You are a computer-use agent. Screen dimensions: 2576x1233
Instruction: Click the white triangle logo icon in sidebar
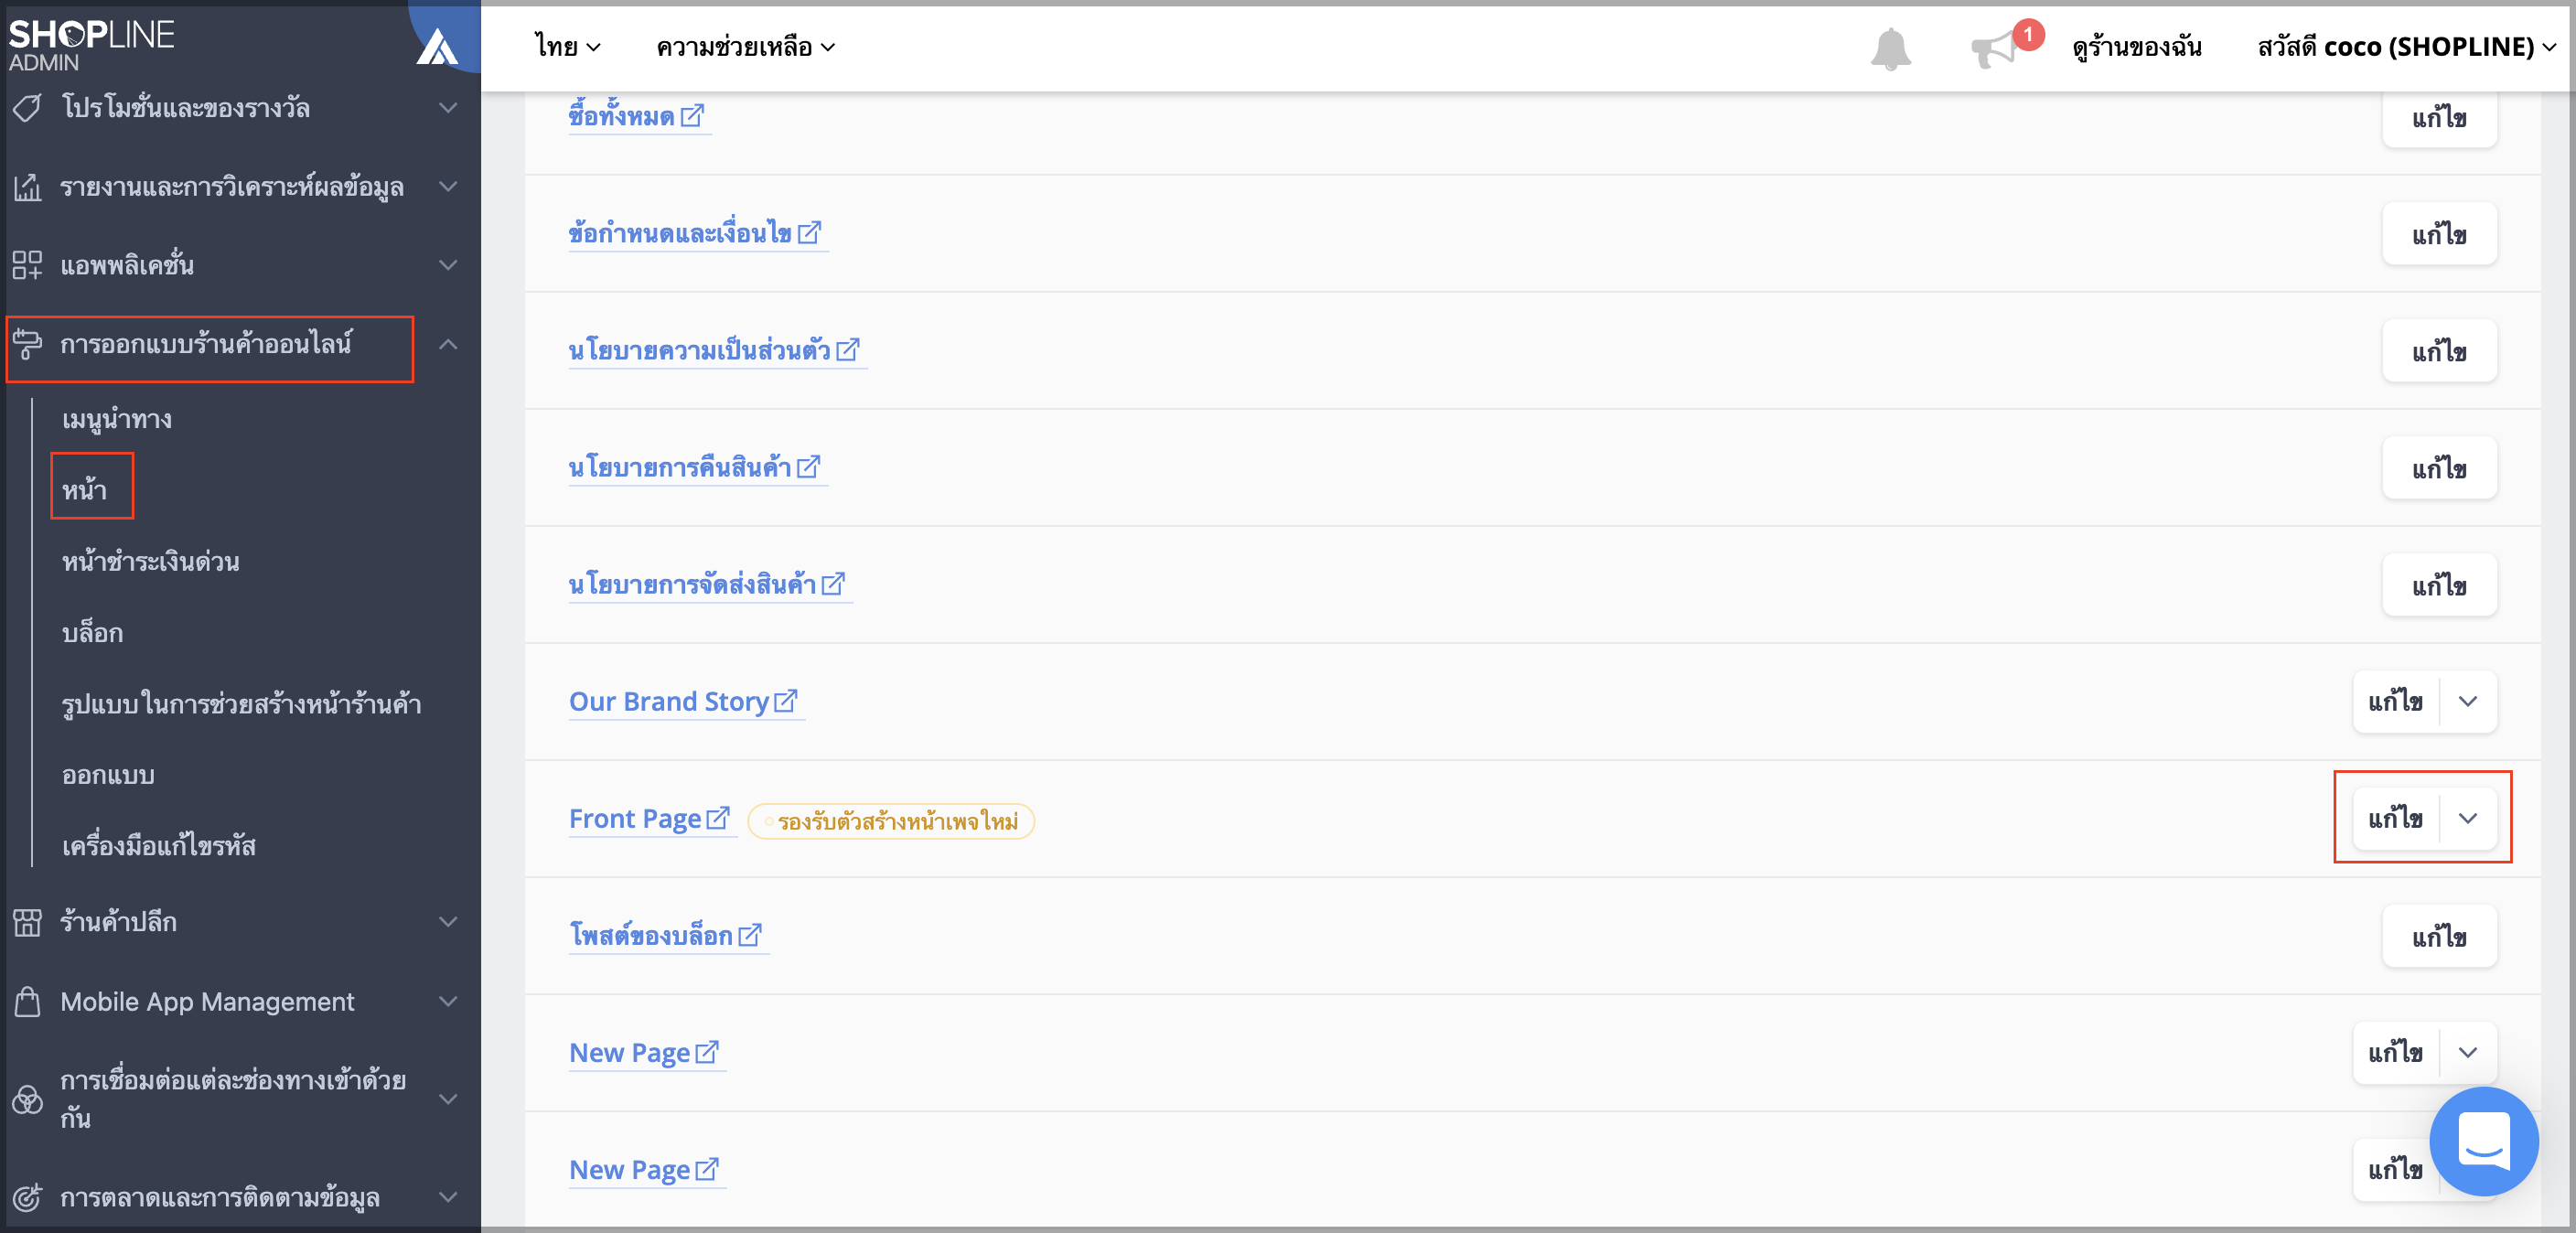coord(437,46)
